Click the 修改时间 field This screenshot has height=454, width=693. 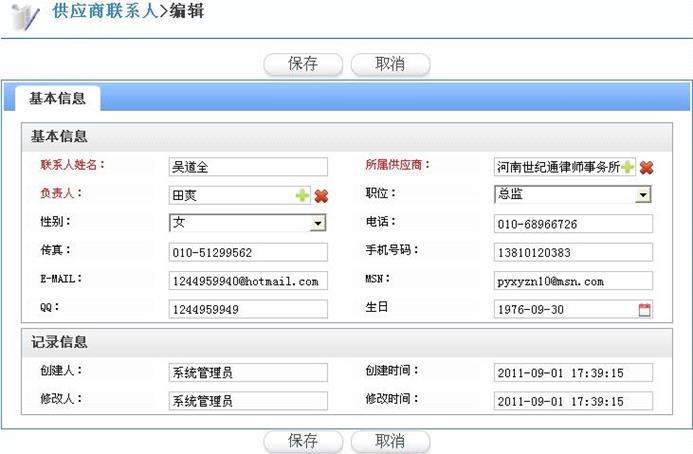pyautogui.click(x=573, y=401)
